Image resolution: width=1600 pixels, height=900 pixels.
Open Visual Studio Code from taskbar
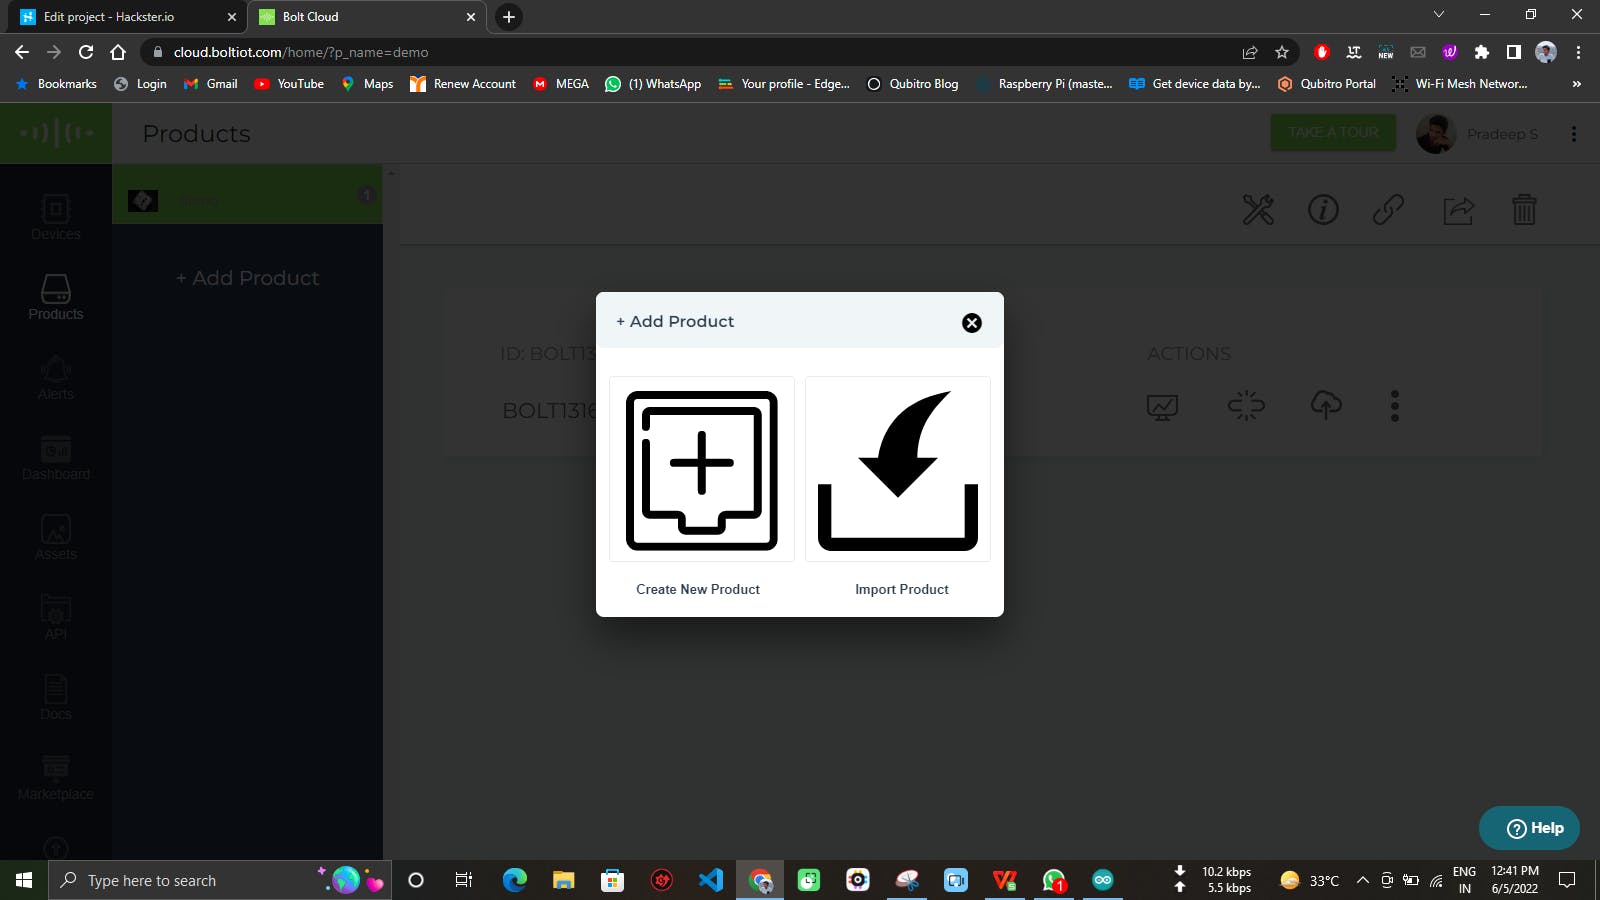pyautogui.click(x=711, y=880)
